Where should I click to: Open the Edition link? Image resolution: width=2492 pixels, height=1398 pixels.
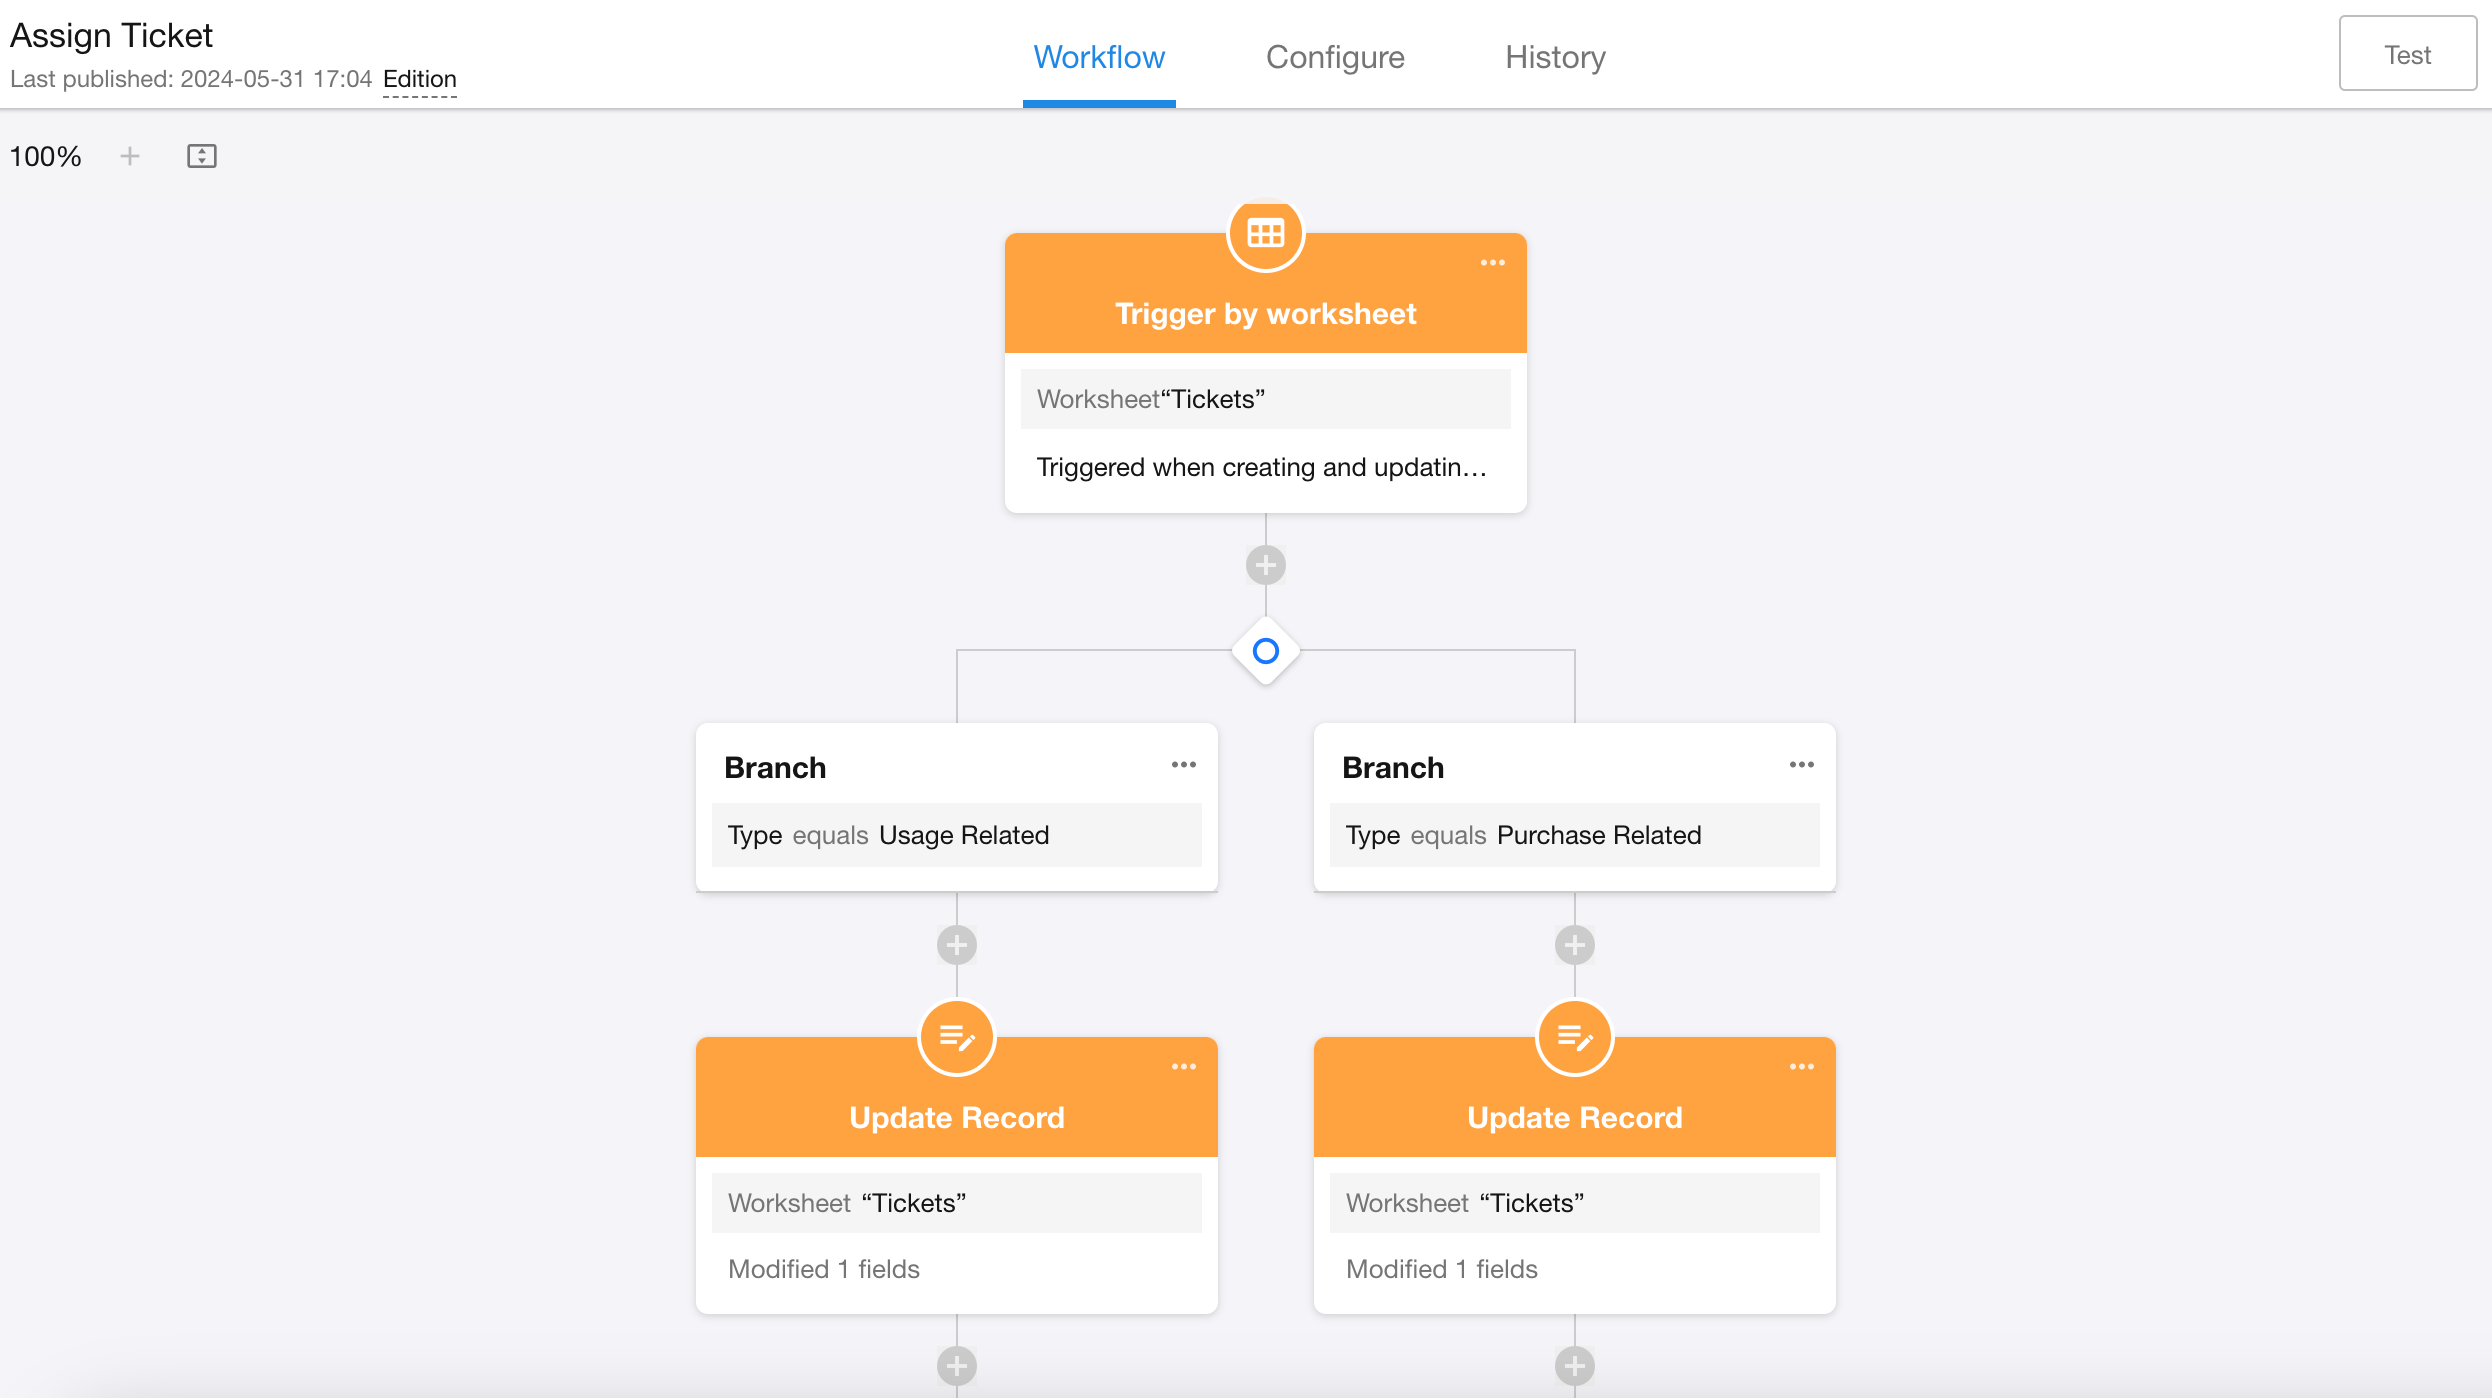pos(419,79)
